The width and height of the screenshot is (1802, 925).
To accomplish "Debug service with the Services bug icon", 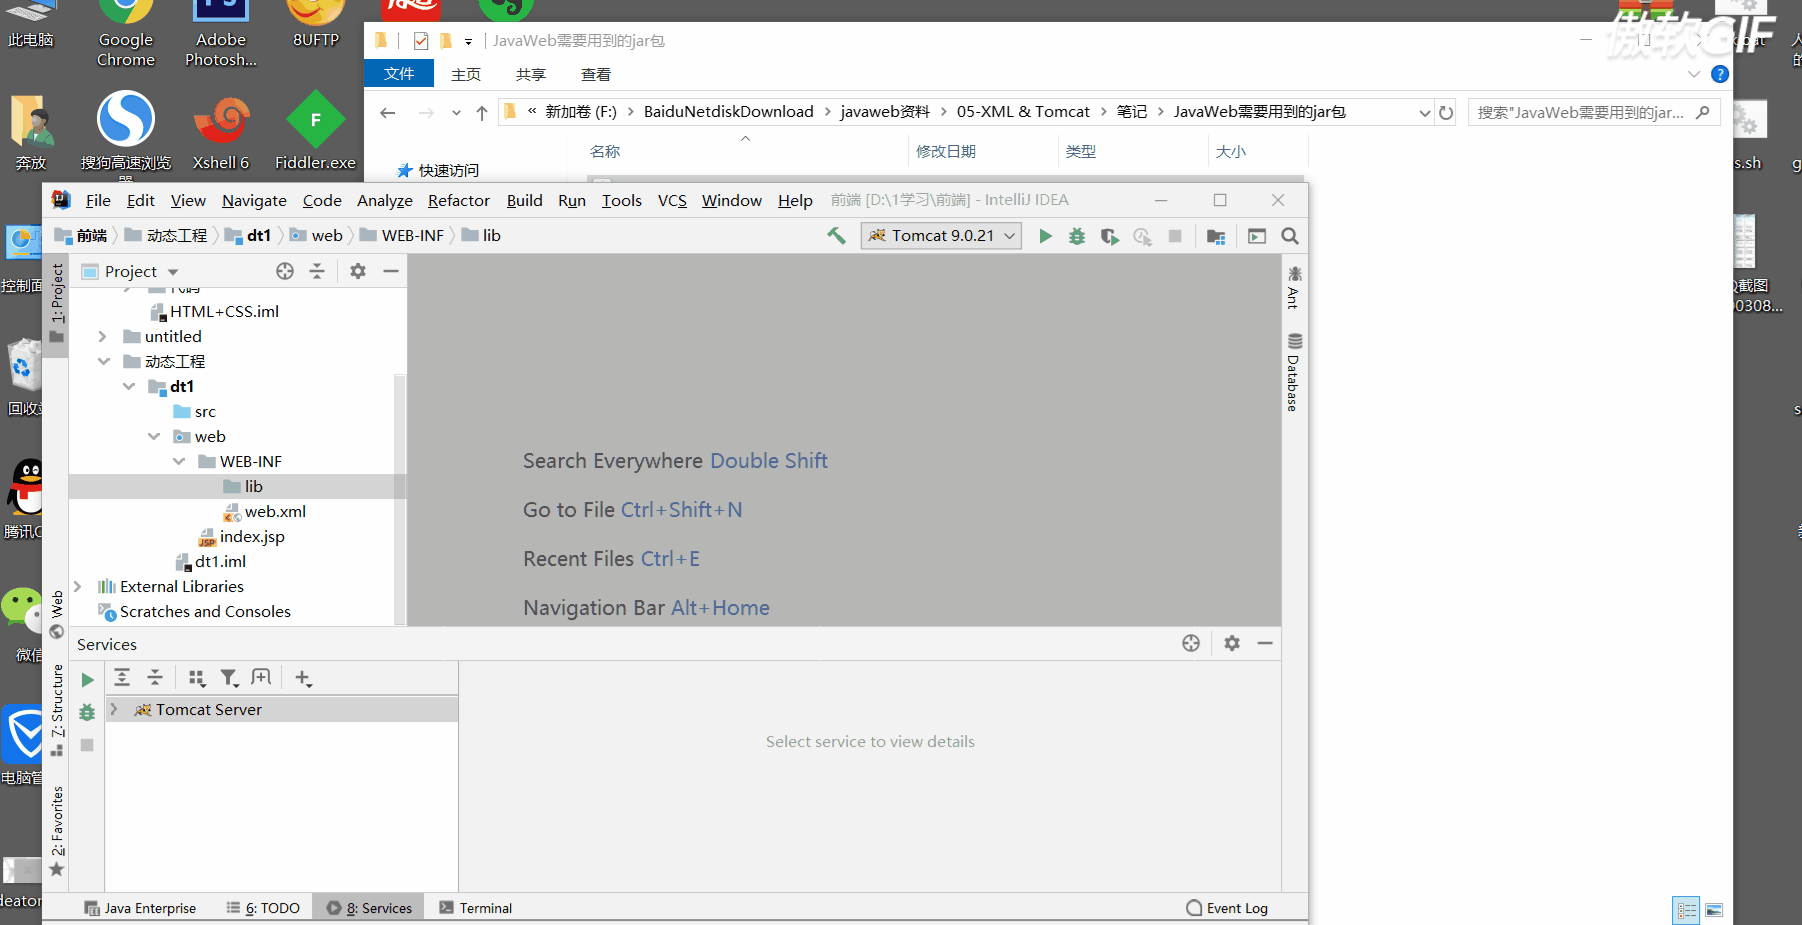I will (x=87, y=712).
